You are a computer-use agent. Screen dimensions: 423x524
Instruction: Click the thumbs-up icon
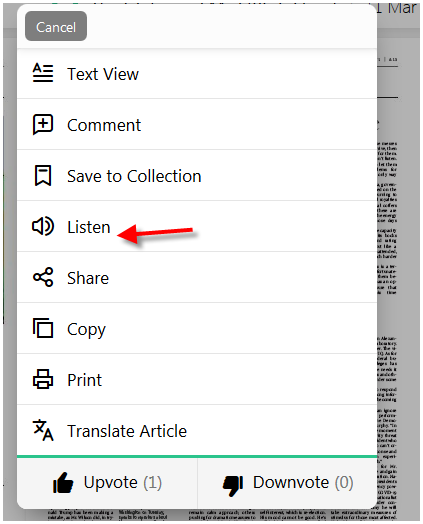tap(63, 483)
